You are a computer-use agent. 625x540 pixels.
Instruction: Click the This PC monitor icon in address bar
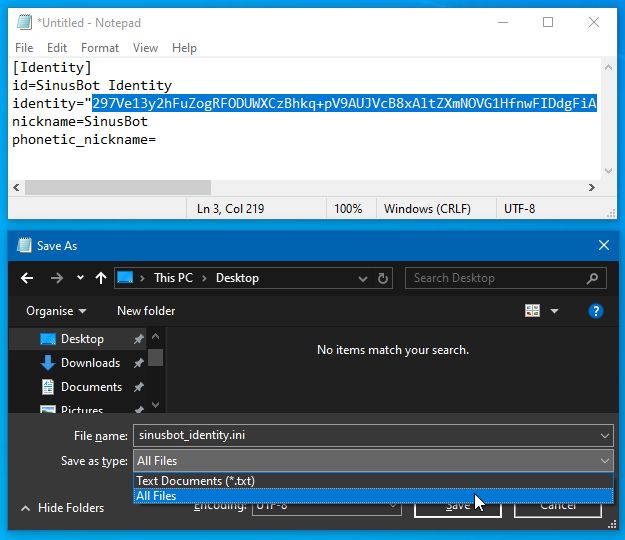pos(125,277)
